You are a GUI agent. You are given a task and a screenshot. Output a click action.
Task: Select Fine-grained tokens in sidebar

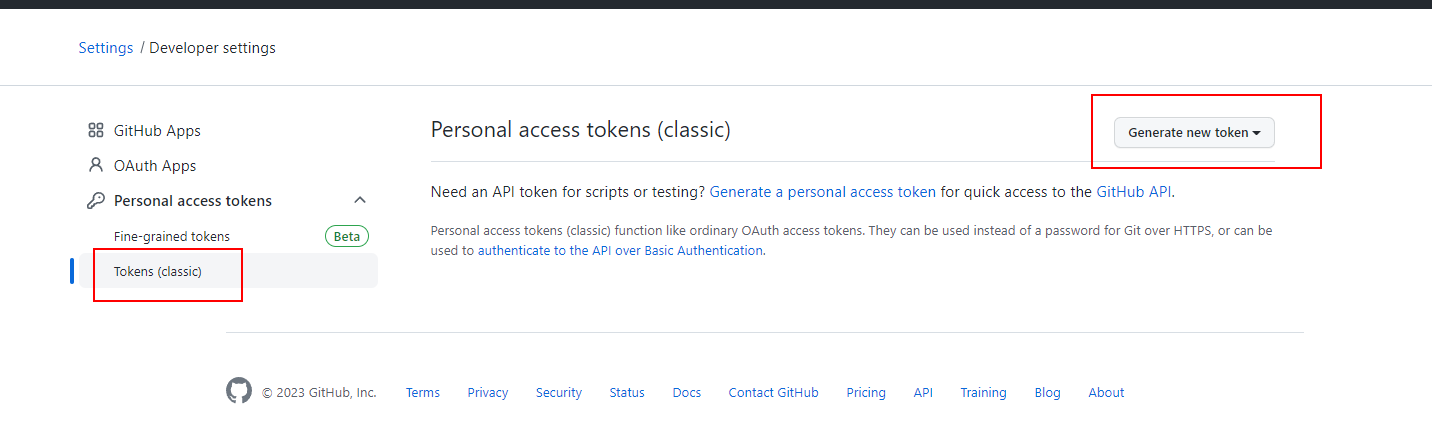pos(172,236)
